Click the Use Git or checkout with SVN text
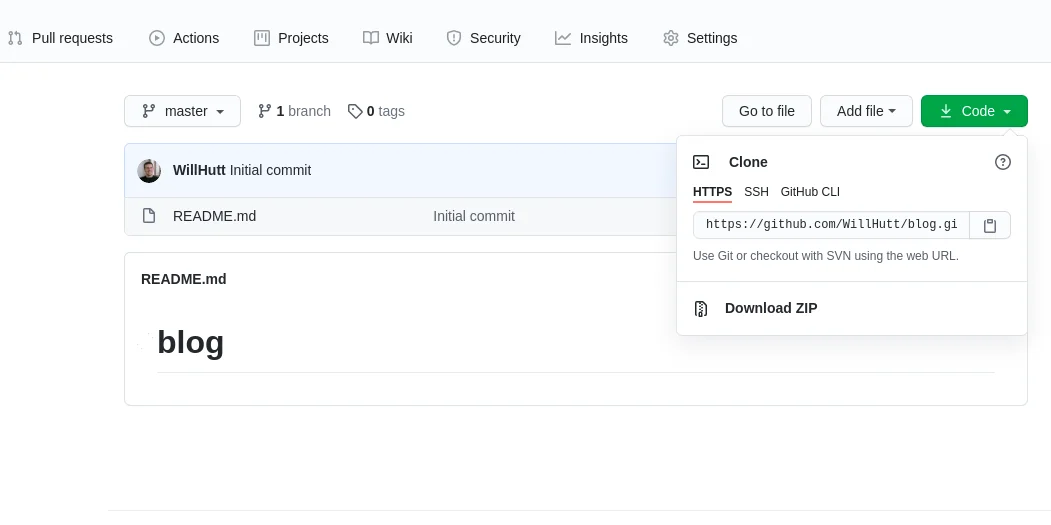 826,256
